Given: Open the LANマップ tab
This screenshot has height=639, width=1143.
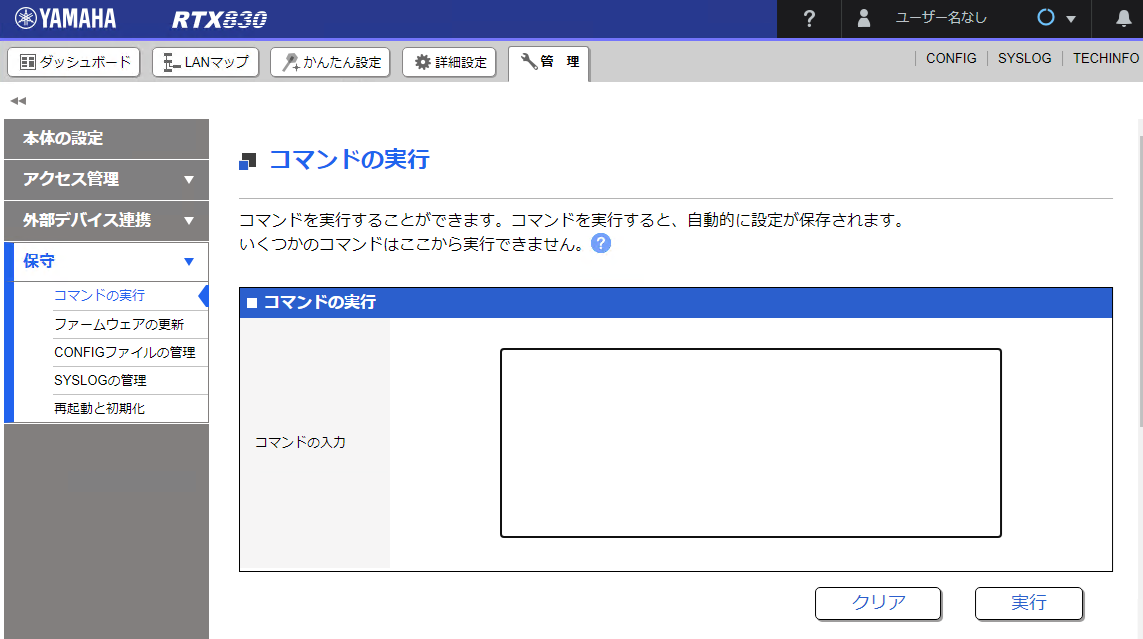Looking at the screenshot, I should click(206, 62).
